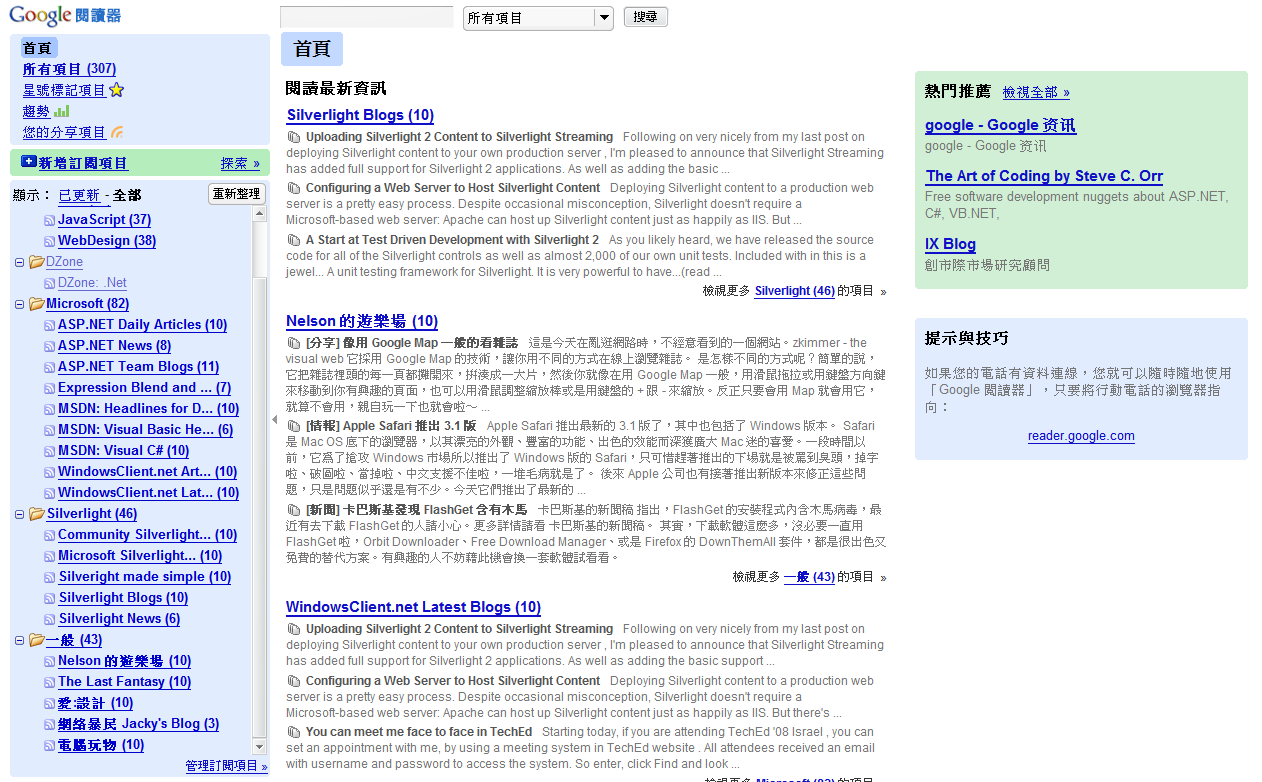Click the star icon beside 星號標記項目
This screenshot has height=782, width=1262.
tap(116, 90)
